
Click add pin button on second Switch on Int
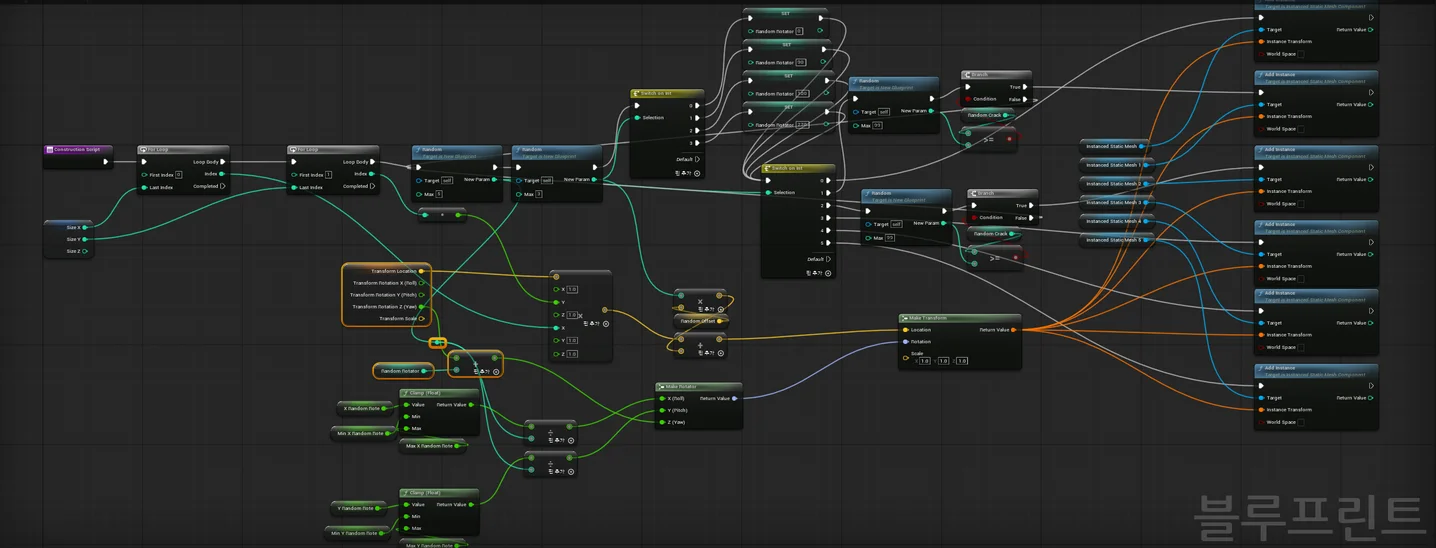[826, 273]
